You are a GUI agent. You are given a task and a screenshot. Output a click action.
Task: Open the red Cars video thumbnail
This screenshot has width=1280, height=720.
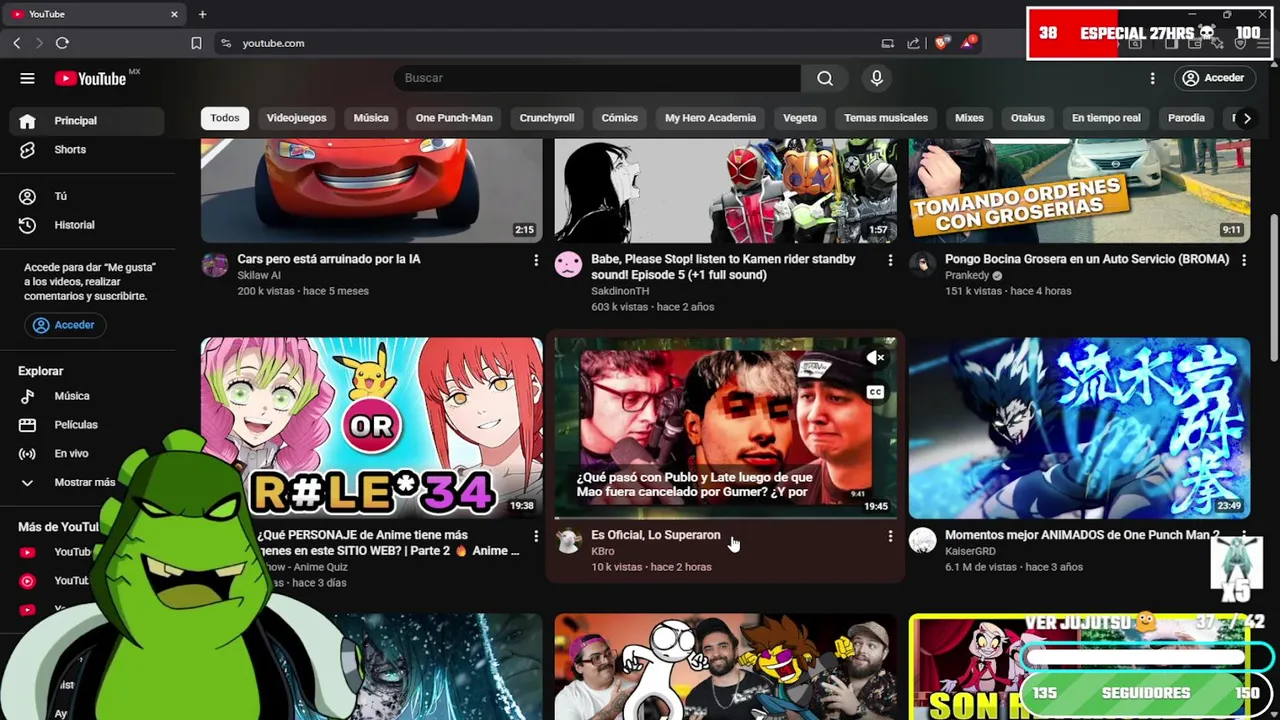[371, 190]
